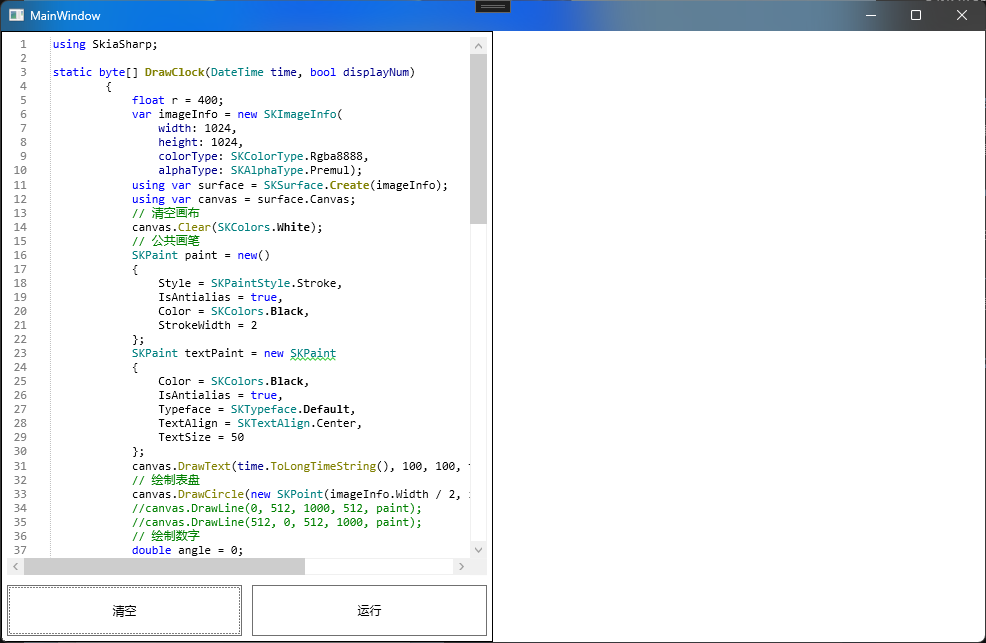The height and width of the screenshot is (643, 986).
Task: Click vertical scrollbar track below the thumb
Action: [478, 380]
